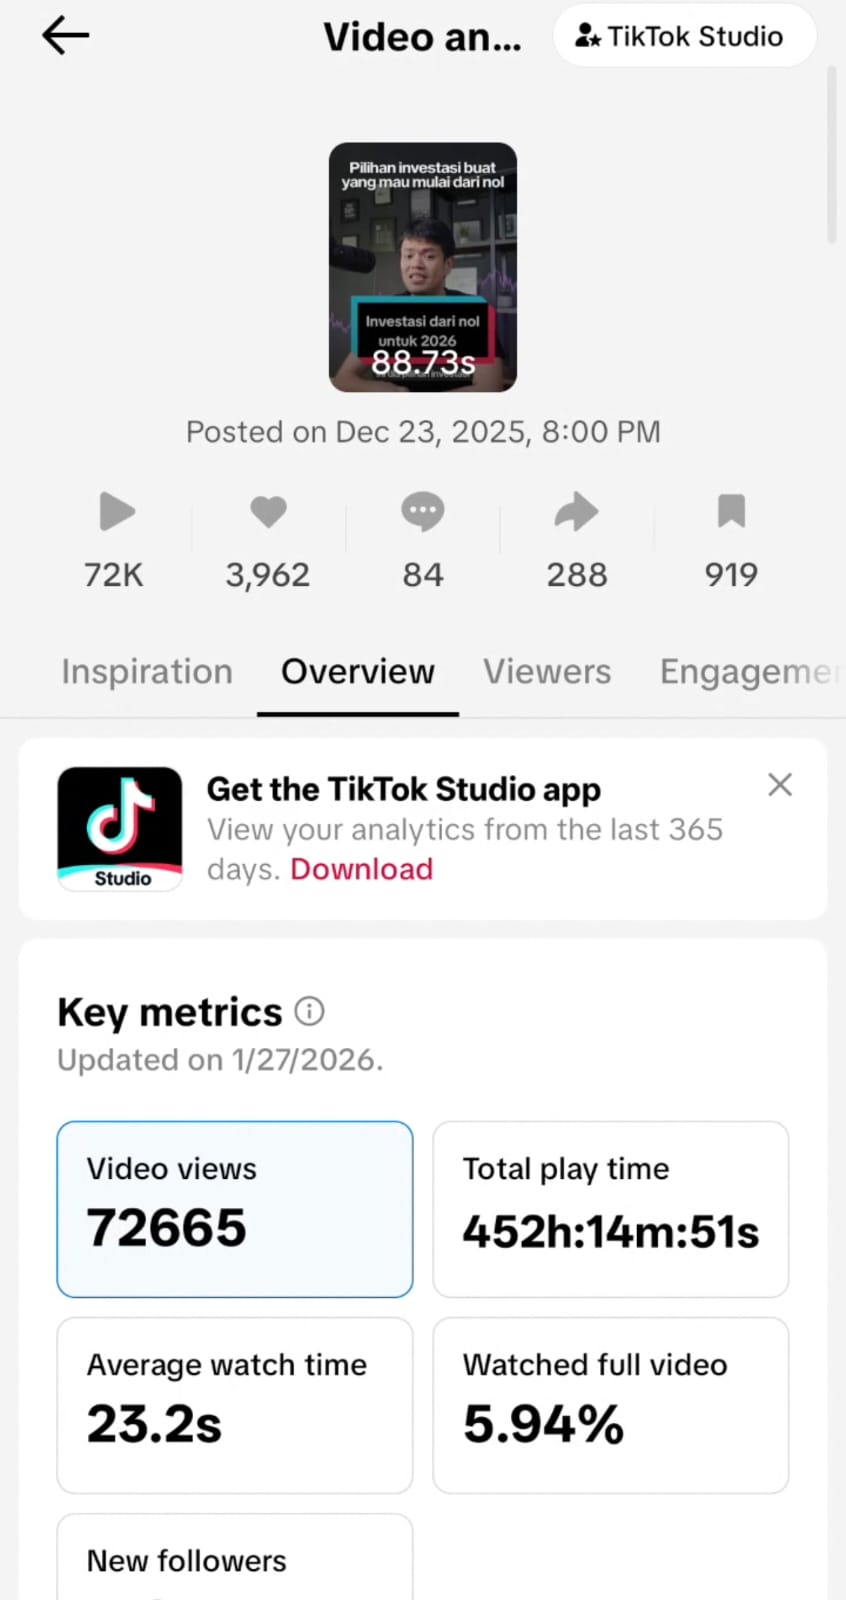Tap the share arrow icon

[x=576, y=512]
